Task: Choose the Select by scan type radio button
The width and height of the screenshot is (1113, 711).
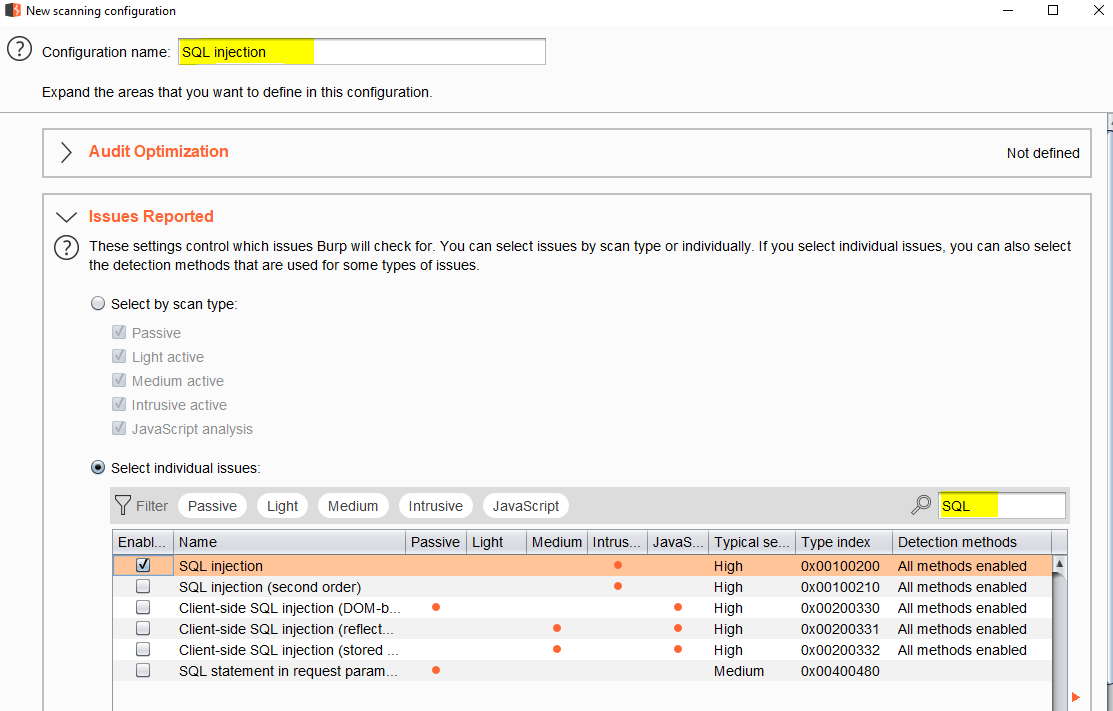Action: [98, 304]
